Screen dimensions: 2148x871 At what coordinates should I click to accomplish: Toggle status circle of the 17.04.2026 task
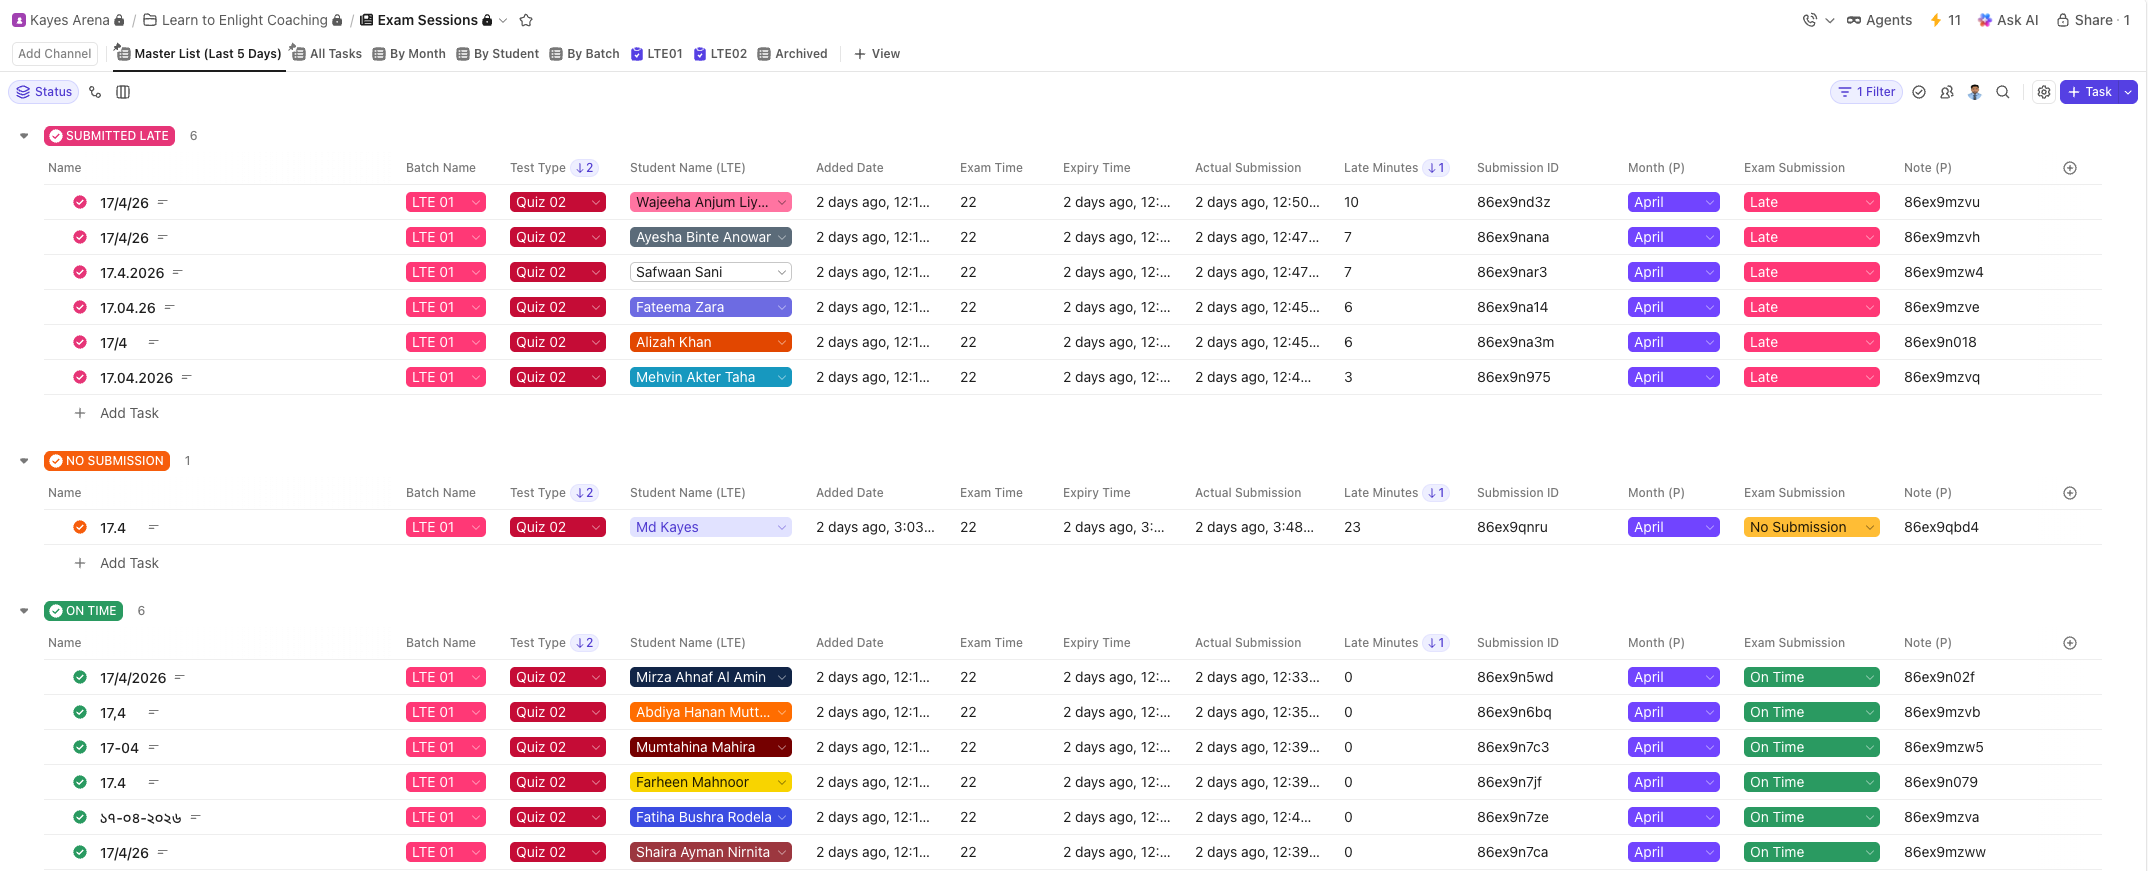(x=80, y=377)
